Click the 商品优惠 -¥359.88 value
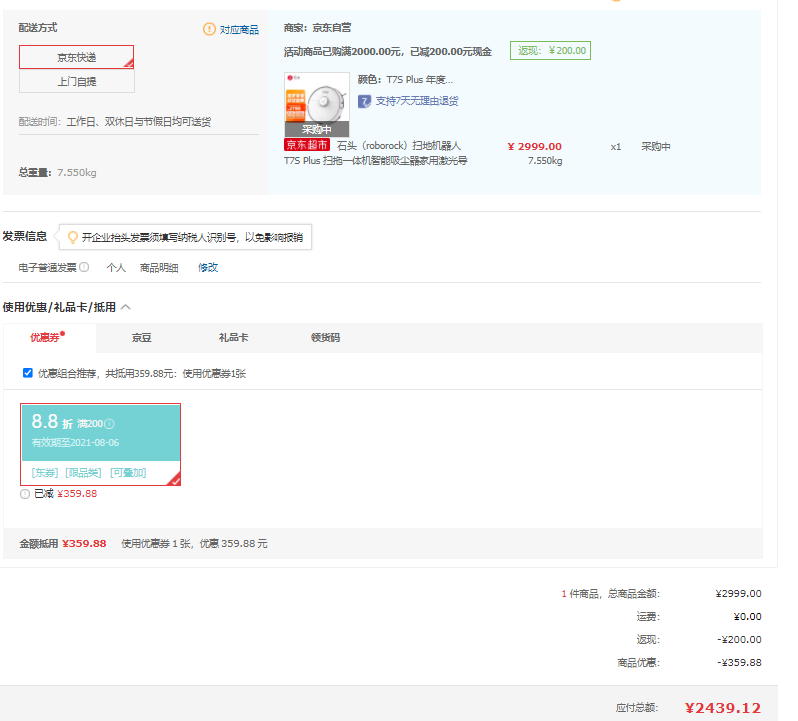This screenshot has width=798, height=721. click(x=739, y=662)
